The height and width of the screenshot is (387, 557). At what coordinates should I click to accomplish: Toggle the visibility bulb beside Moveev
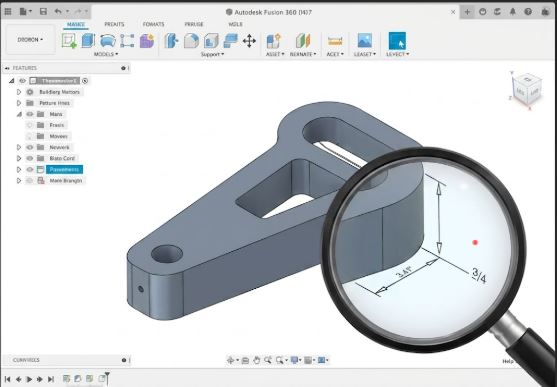(x=30, y=136)
